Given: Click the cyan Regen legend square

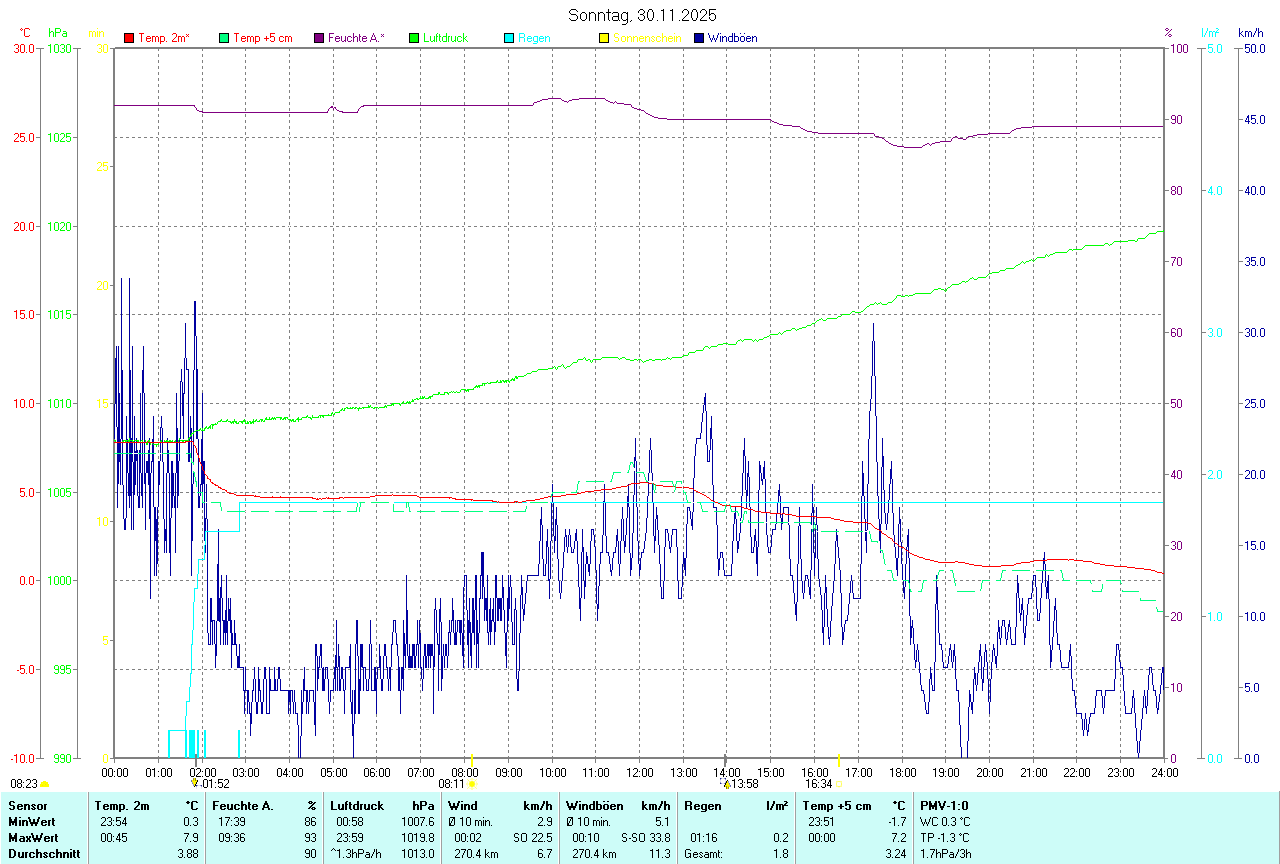Looking at the screenshot, I should pyautogui.click(x=509, y=38).
